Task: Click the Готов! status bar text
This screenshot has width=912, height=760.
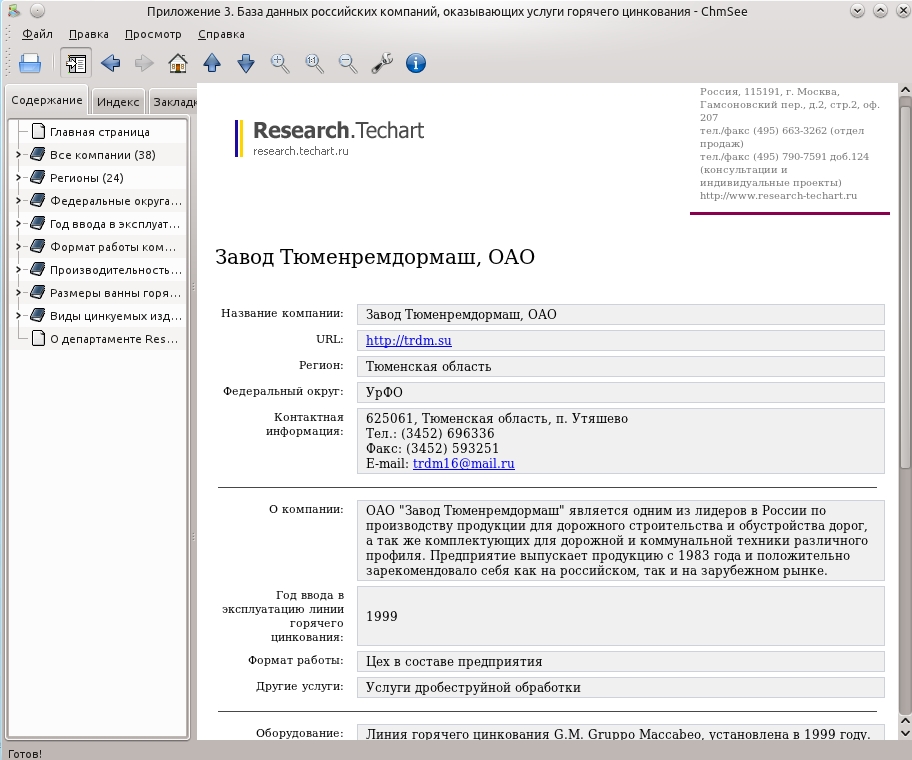Action: pyautogui.click(x=24, y=754)
